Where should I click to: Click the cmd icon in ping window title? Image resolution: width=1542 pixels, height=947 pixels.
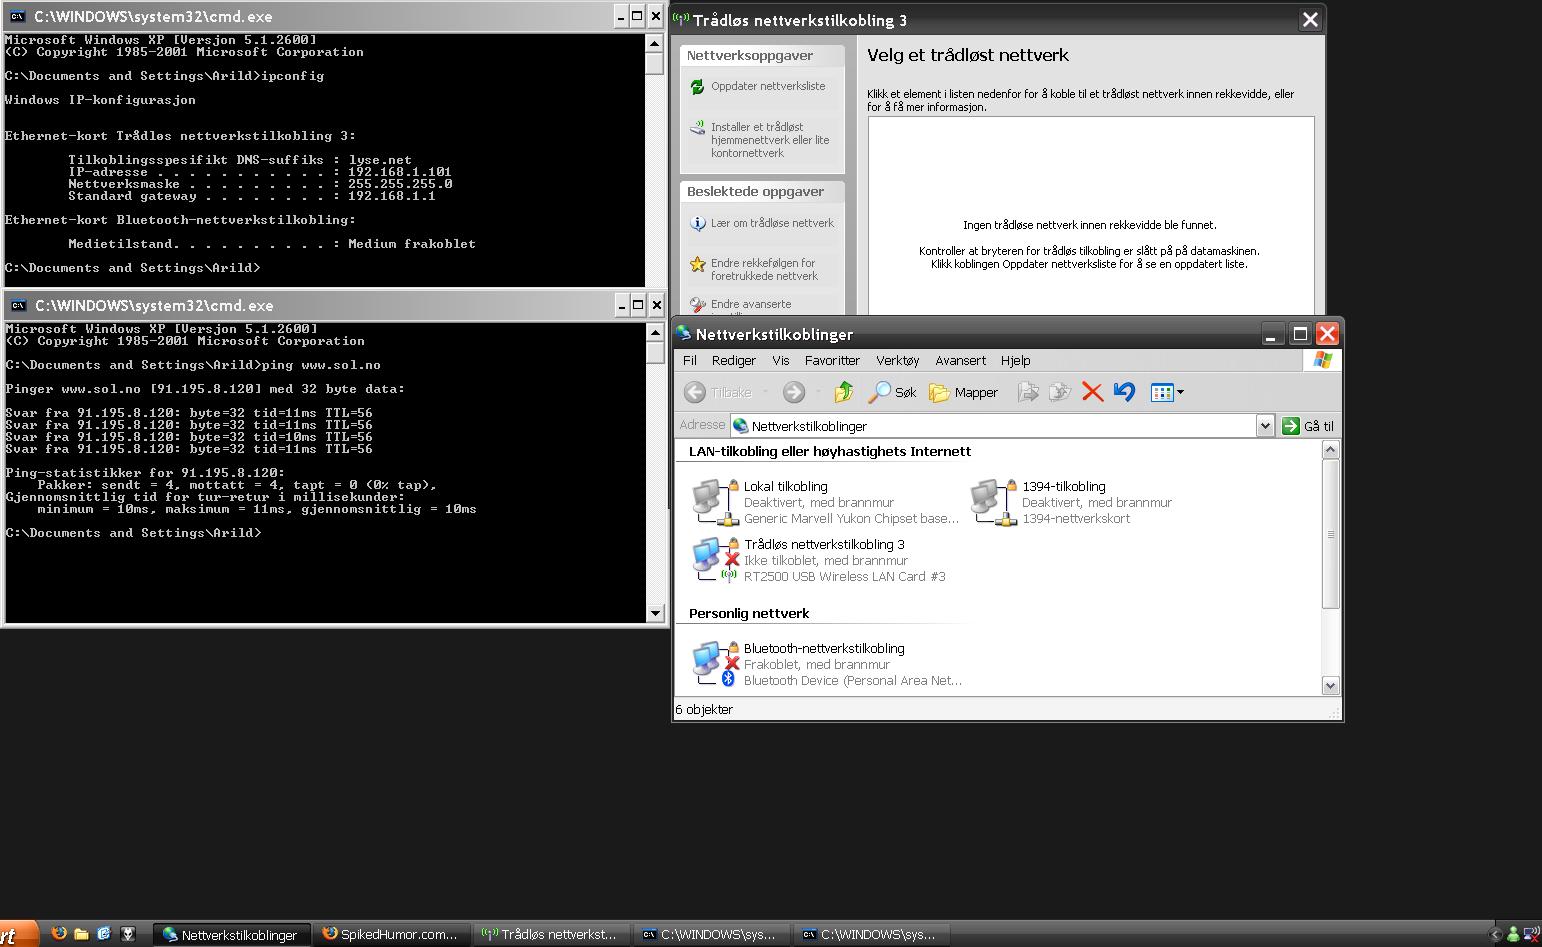click(17, 305)
